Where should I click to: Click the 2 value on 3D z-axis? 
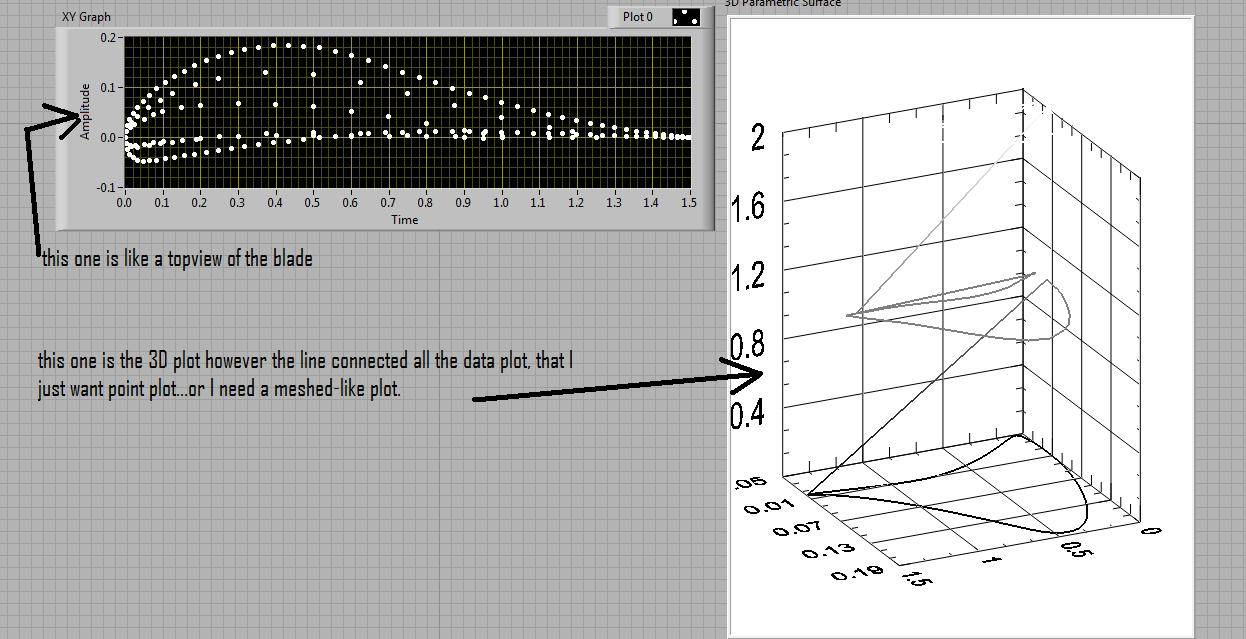tap(757, 138)
